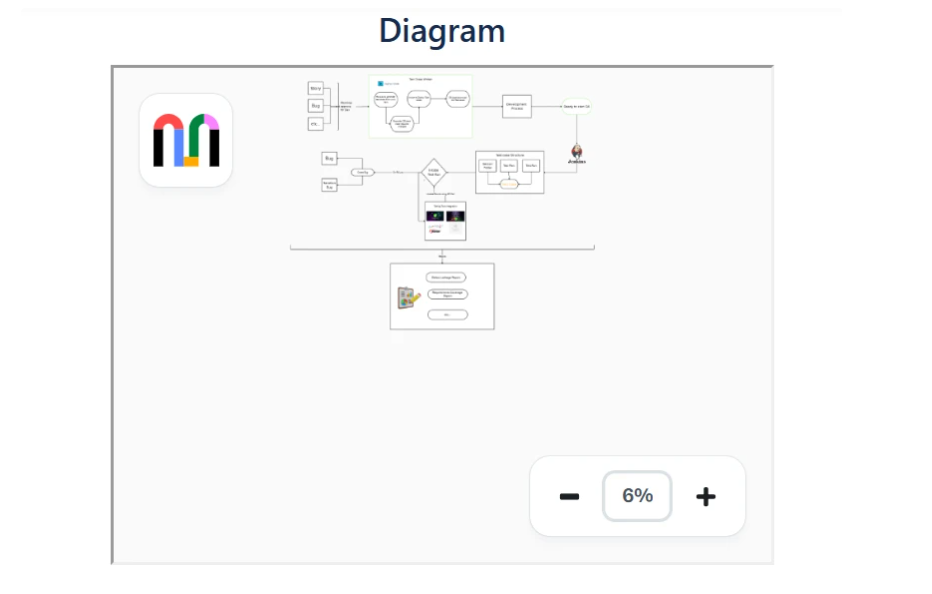Select the right screenshot thumbnail in the integration box
The width and height of the screenshot is (932, 594).
455,218
